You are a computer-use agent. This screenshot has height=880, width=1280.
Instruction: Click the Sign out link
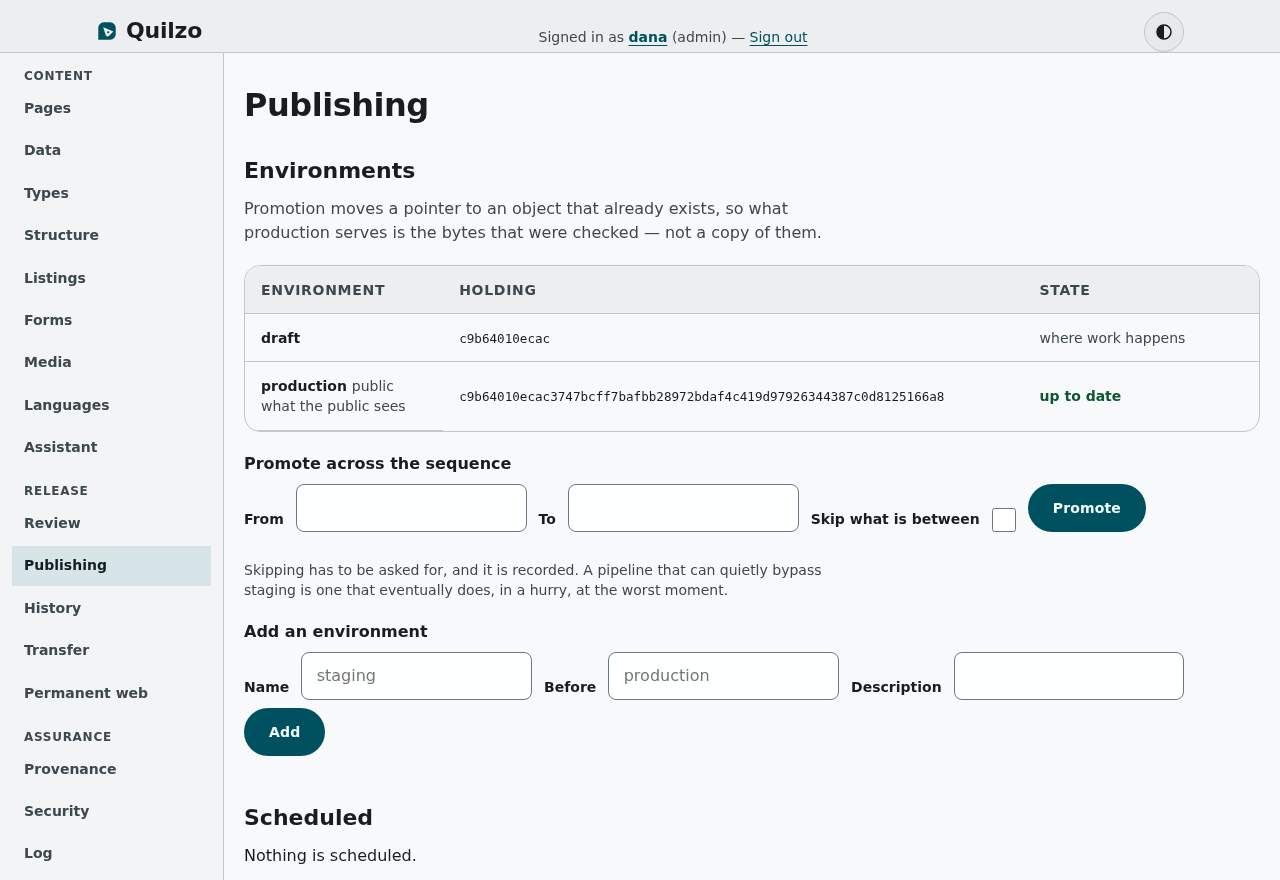click(x=778, y=37)
